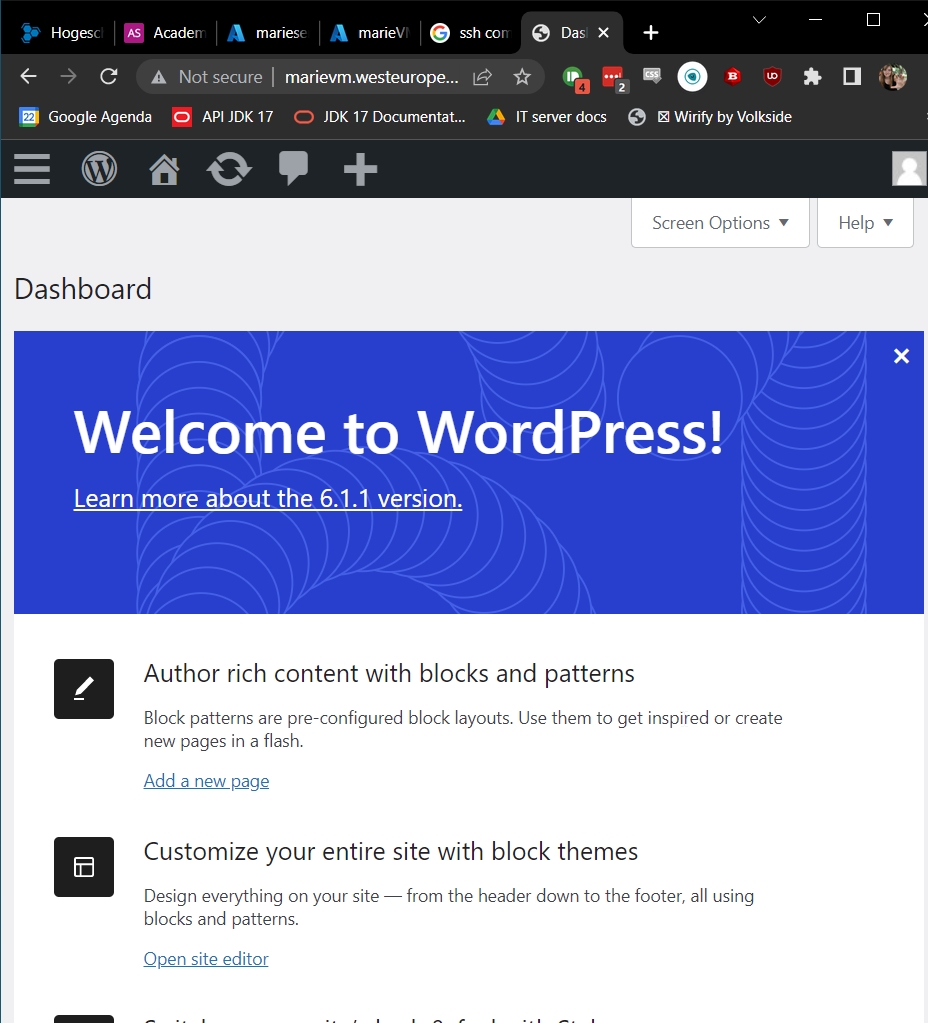Go back with the browser back arrow
928x1023 pixels.
[x=29, y=77]
